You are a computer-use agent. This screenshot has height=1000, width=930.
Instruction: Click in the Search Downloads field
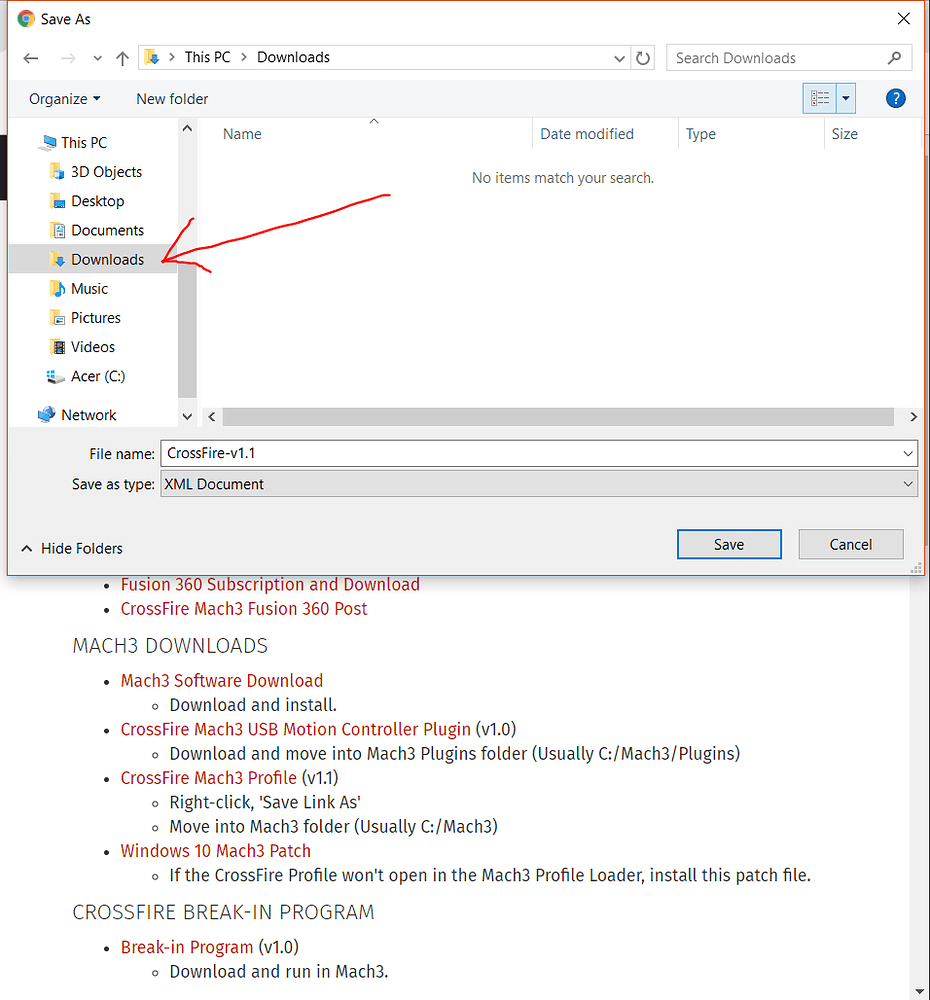(777, 58)
